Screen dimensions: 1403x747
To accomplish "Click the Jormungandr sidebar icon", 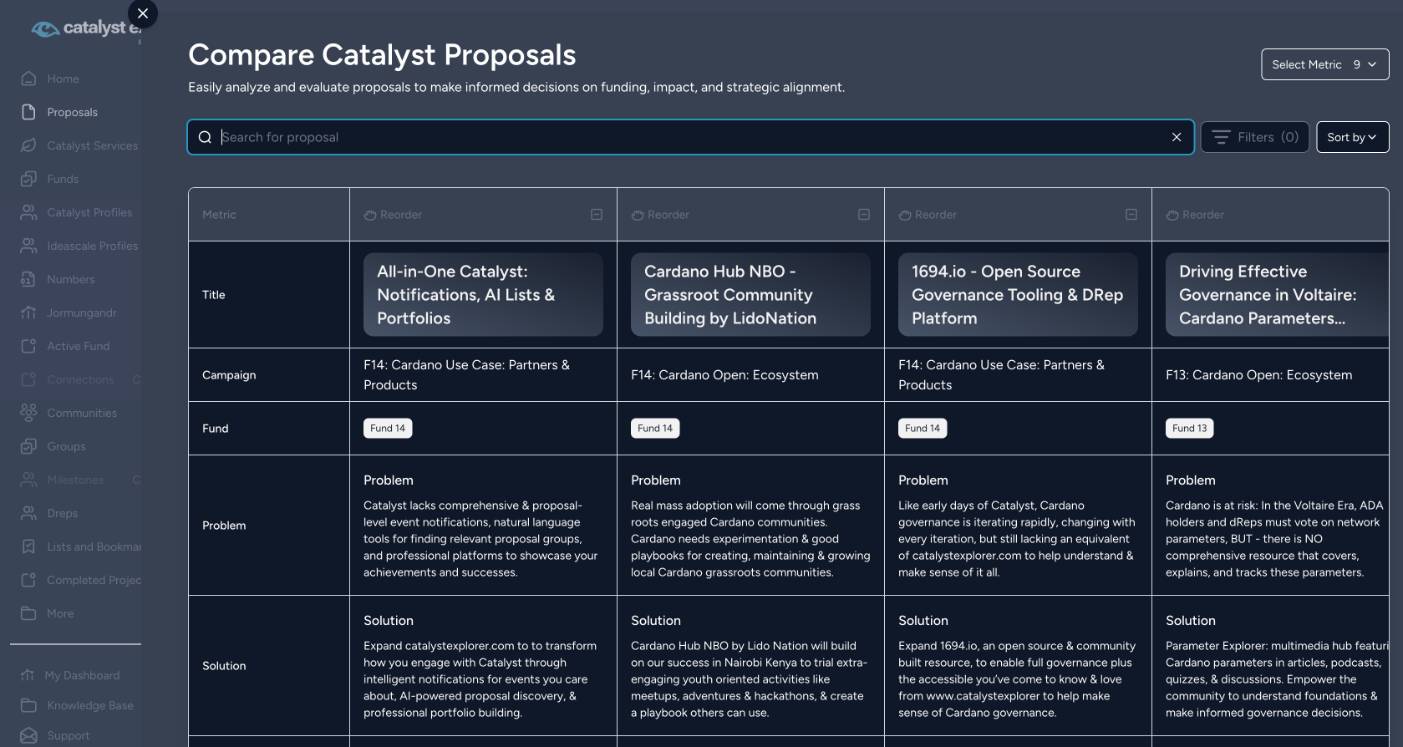I will (29, 313).
